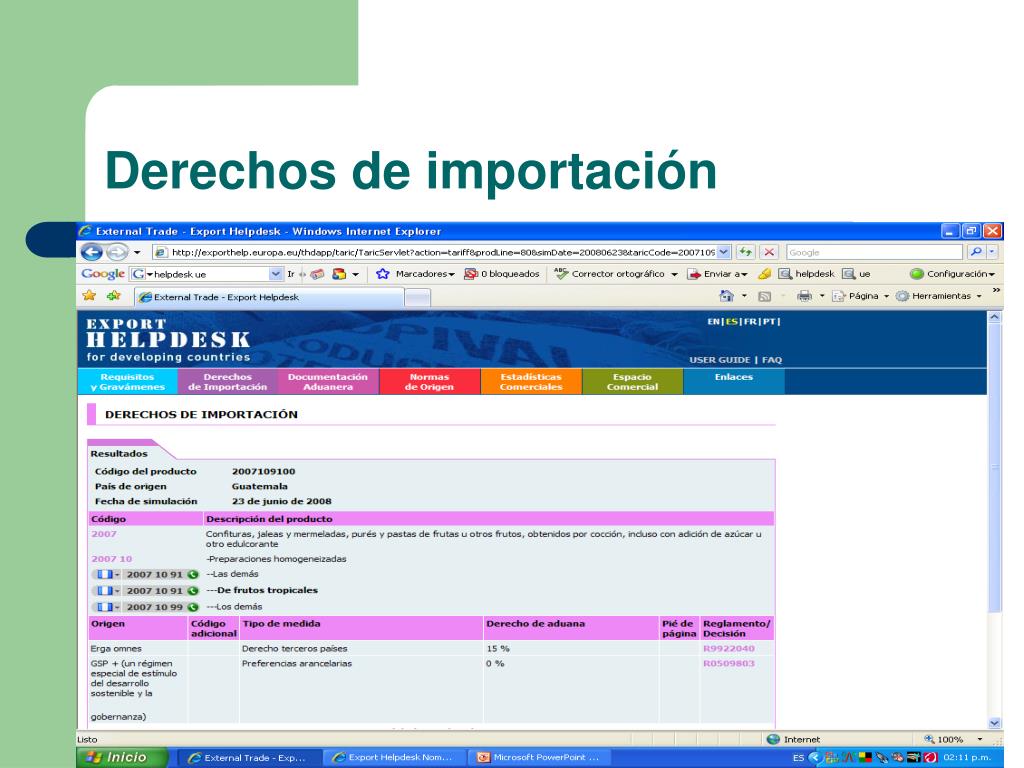
Task: Open the 'Normas de Origen' tab
Action: click(x=429, y=382)
